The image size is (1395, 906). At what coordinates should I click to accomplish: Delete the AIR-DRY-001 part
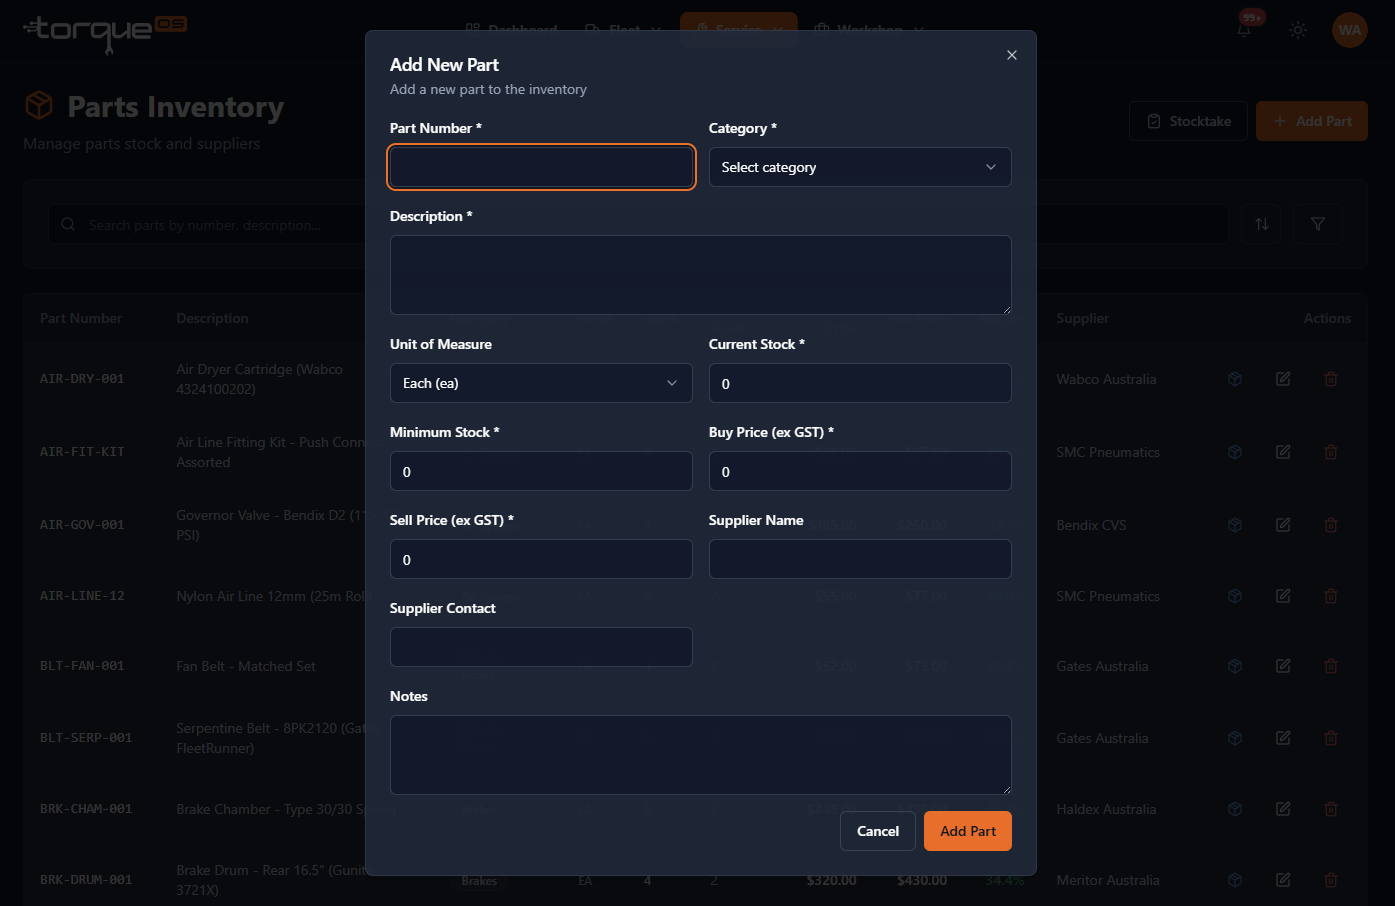tap(1331, 379)
